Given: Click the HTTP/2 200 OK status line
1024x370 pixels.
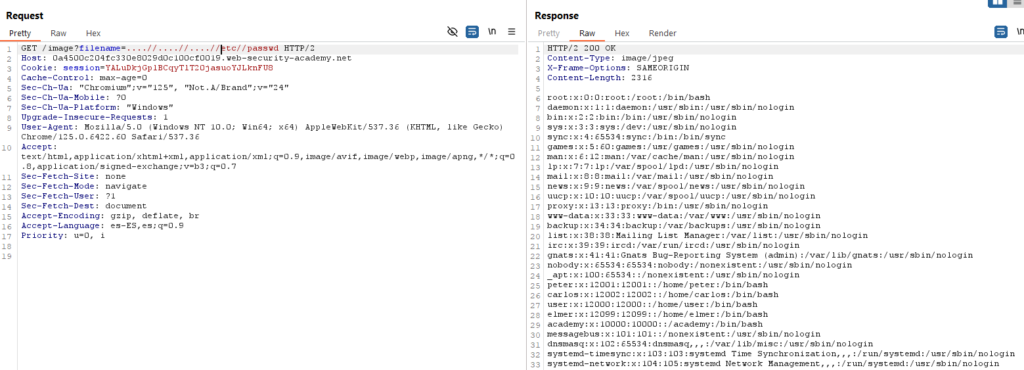Looking at the screenshot, I should (581, 49).
